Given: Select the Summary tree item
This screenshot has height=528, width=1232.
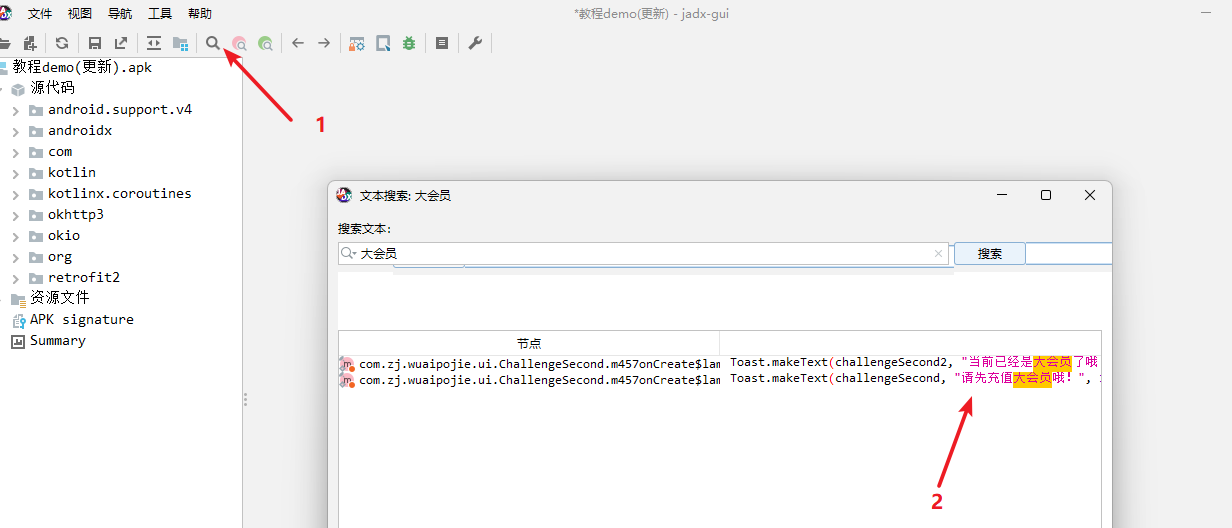Looking at the screenshot, I should (58, 341).
